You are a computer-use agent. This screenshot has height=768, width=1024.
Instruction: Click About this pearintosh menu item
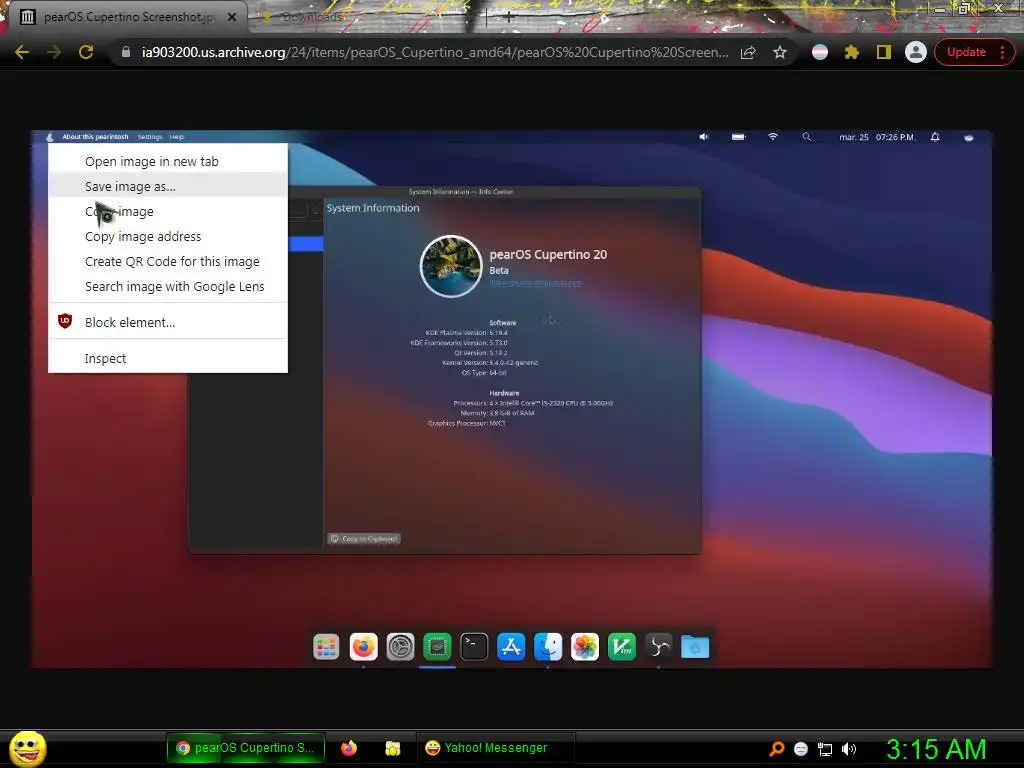(95, 136)
